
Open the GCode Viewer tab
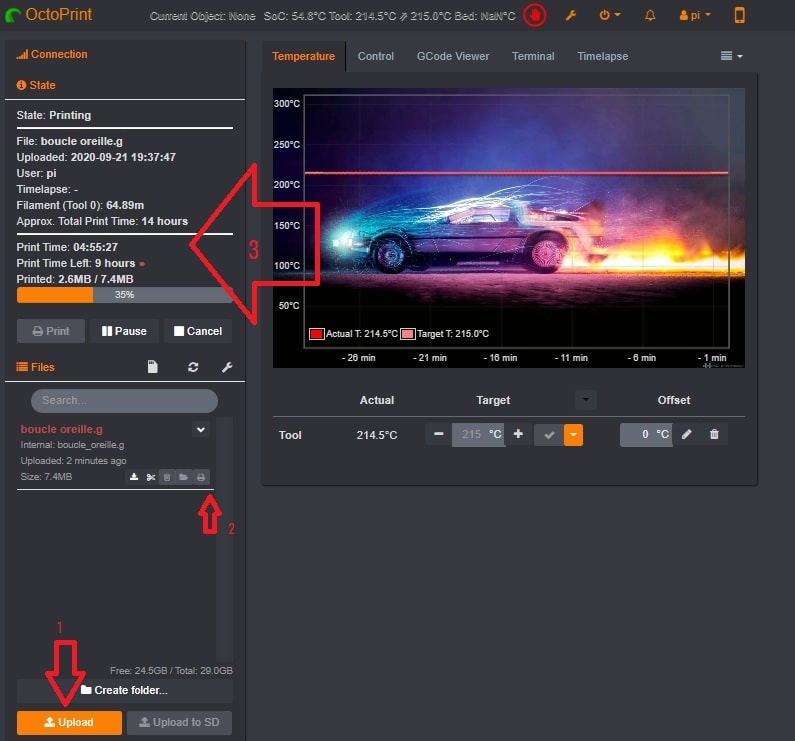pos(453,56)
